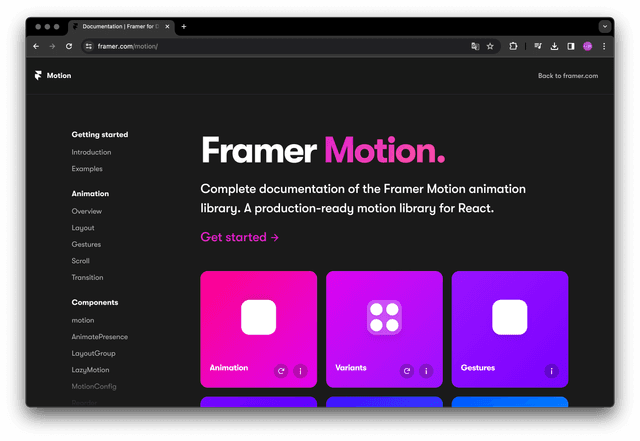Click the Motion text beside the logo
This screenshot has height=441, width=640.
[x=59, y=76]
